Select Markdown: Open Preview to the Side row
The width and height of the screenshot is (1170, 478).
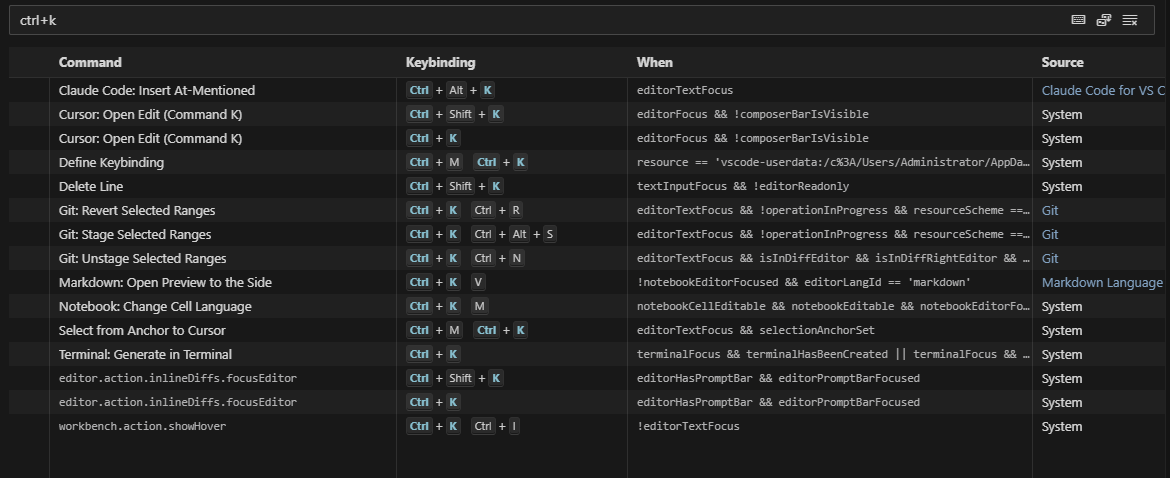[x=165, y=282]
